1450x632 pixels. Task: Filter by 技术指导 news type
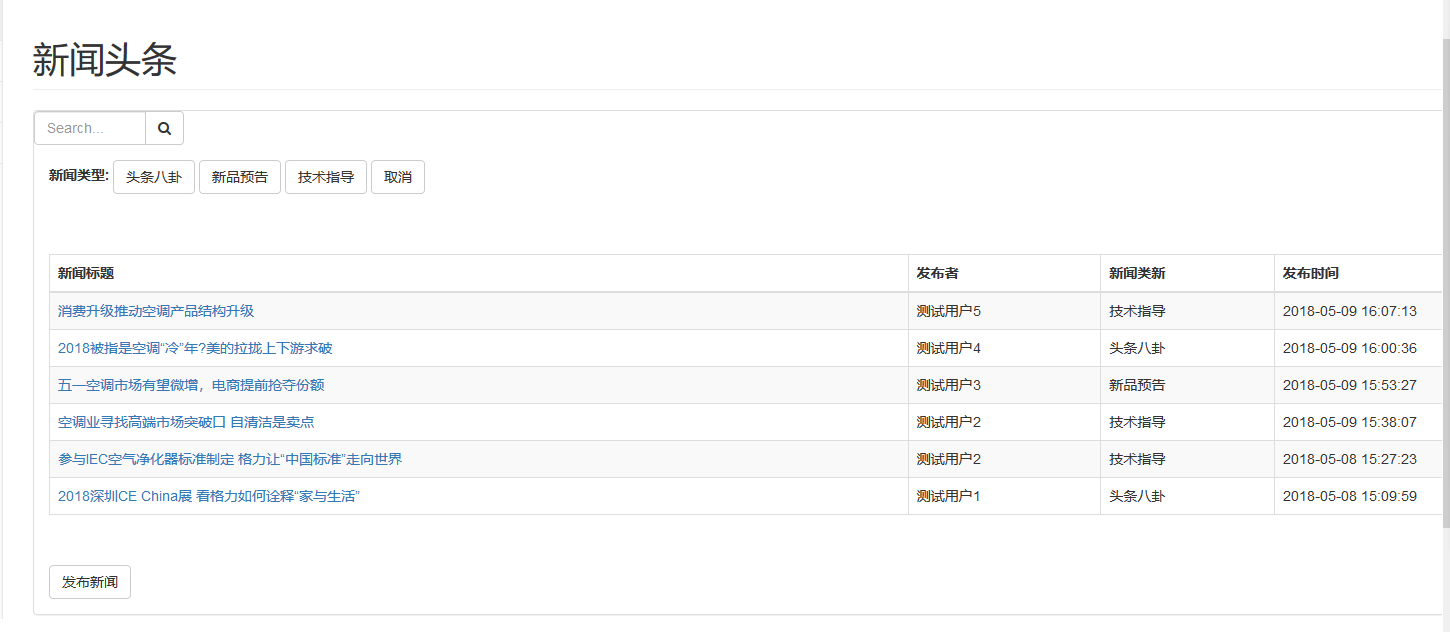click(326, 177)
